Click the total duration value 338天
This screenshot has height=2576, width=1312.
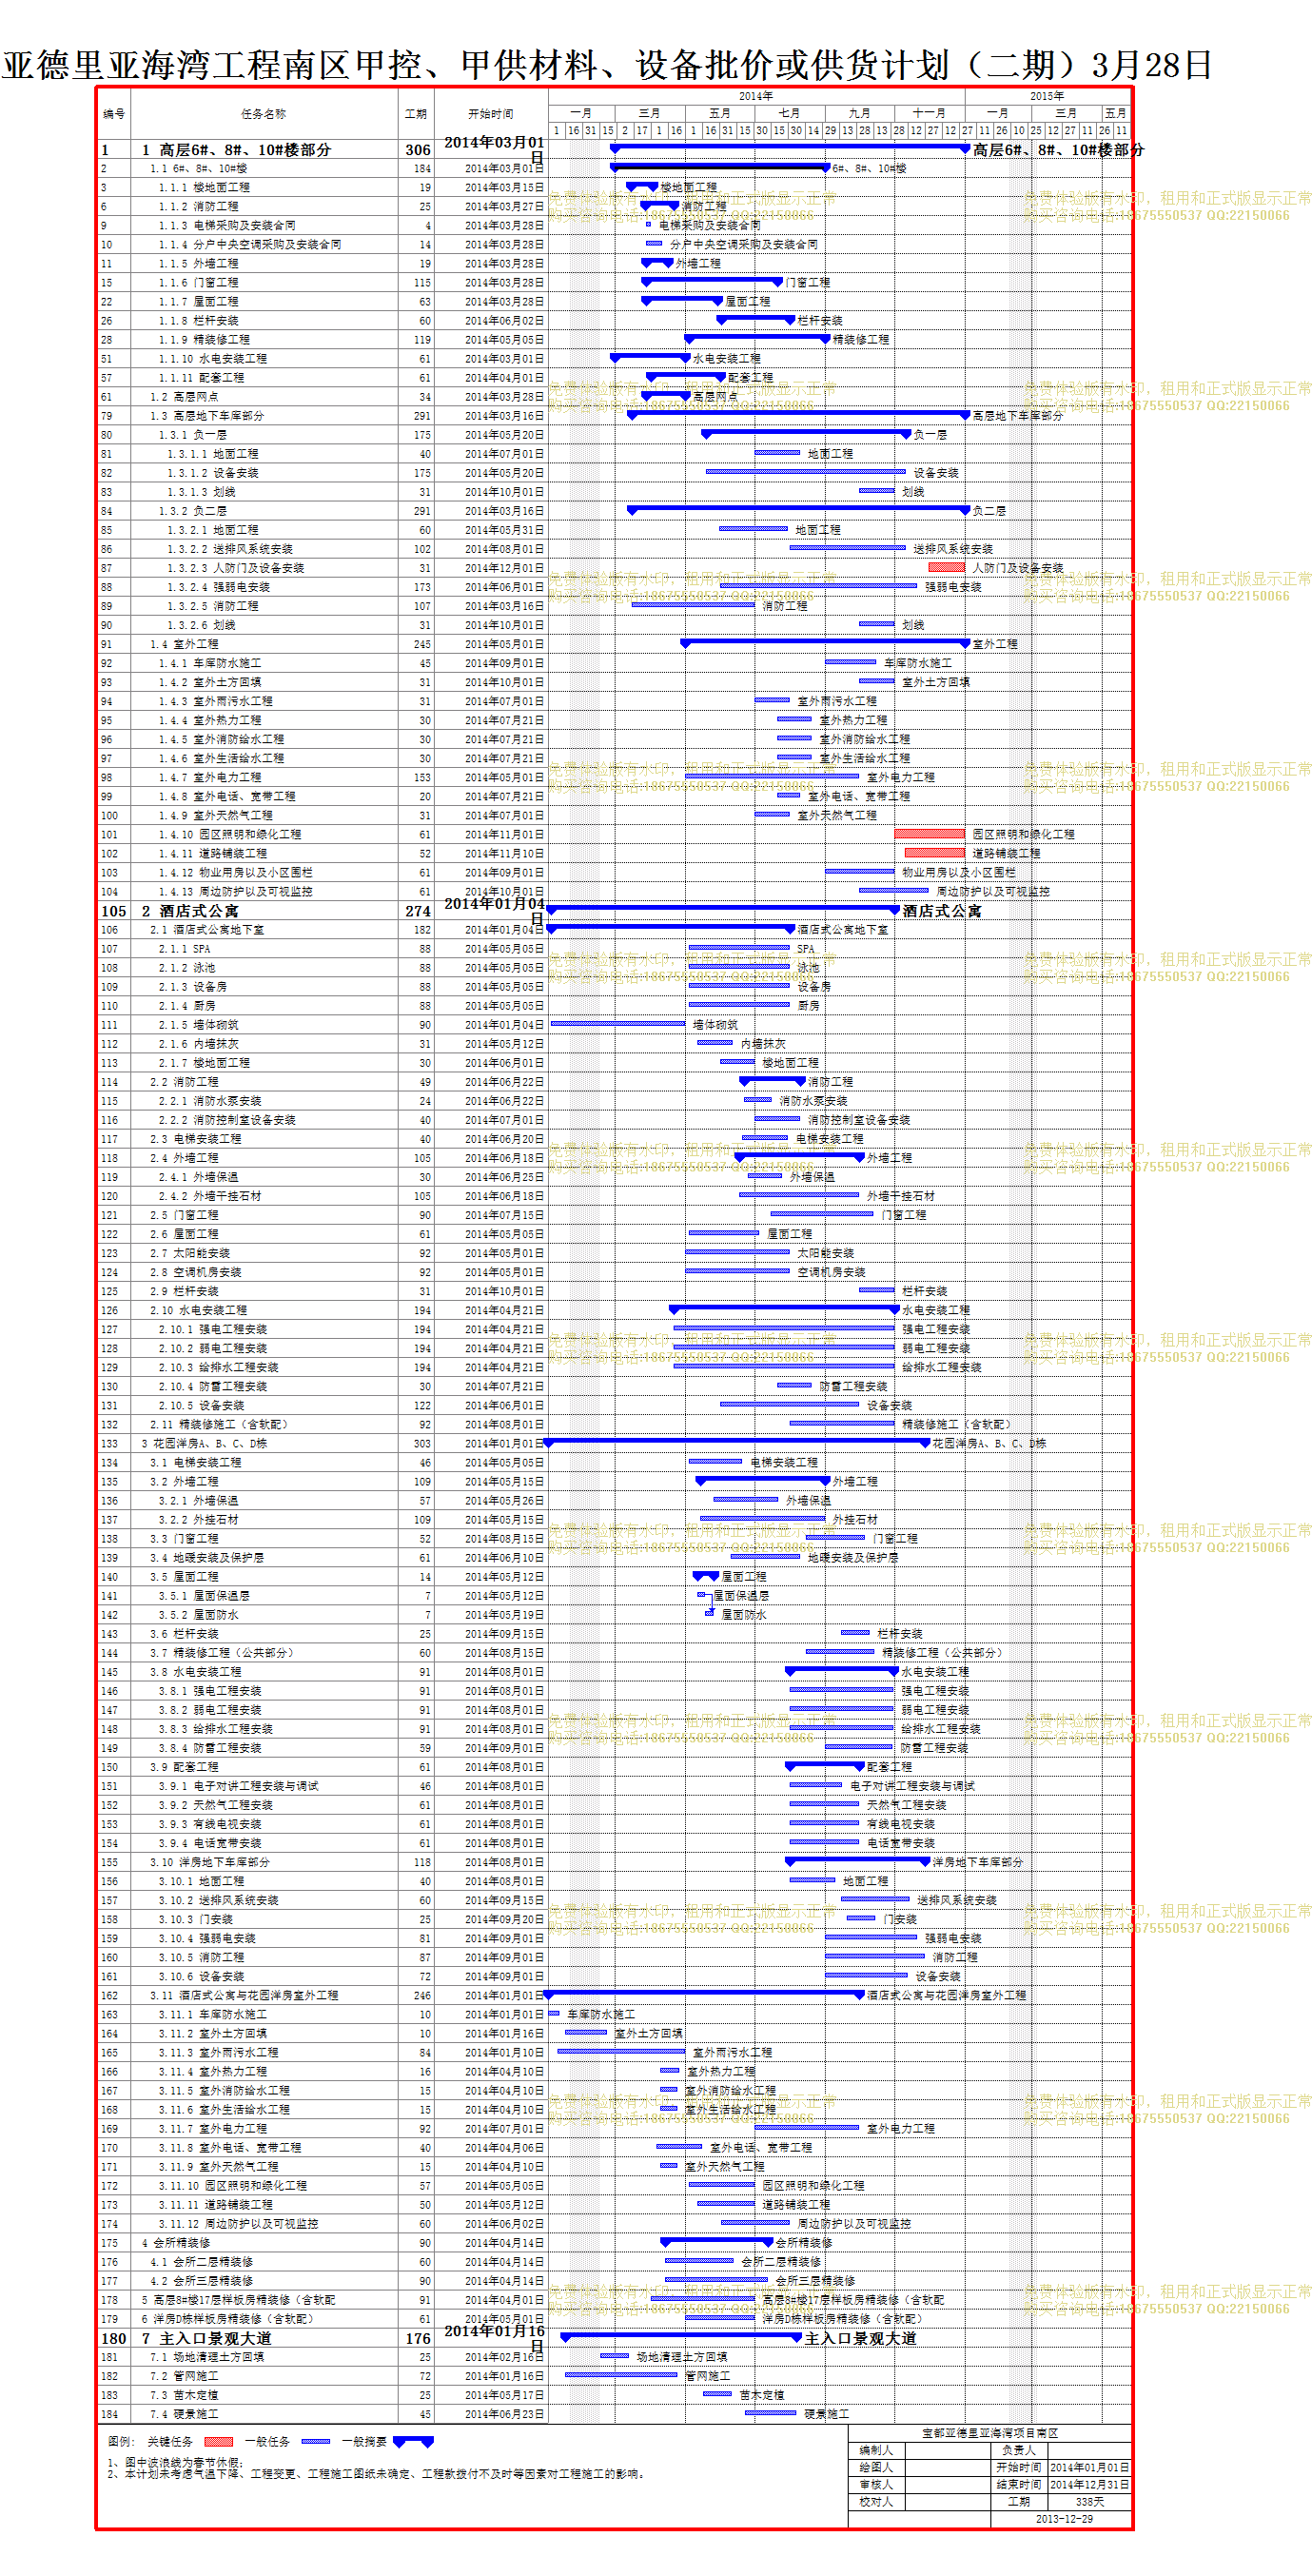[x=1090, y=2502]
